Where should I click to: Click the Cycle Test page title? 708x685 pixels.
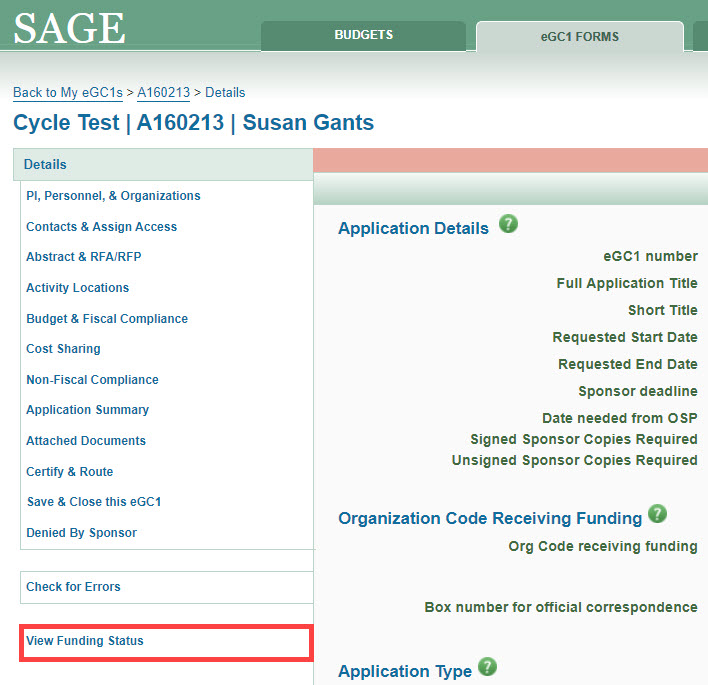[x=193, y=123]
